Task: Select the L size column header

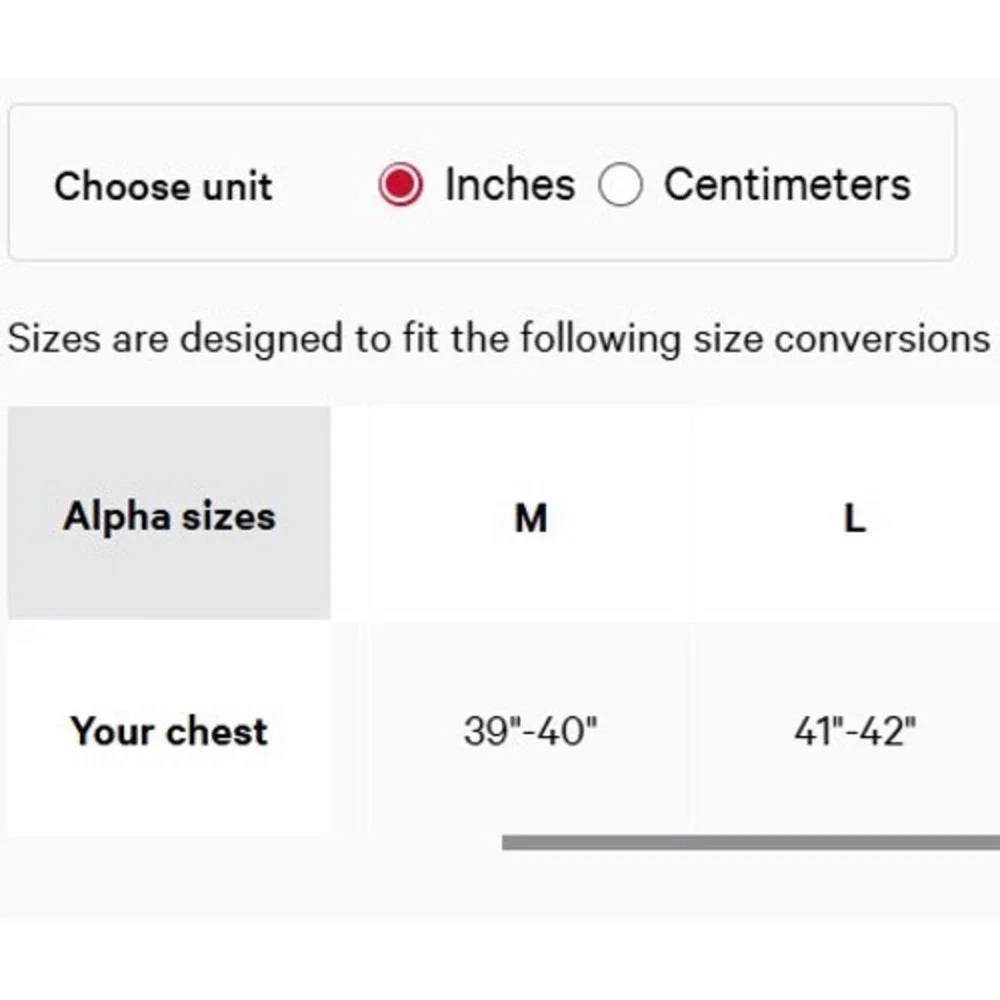Action: tap(854, 518)
